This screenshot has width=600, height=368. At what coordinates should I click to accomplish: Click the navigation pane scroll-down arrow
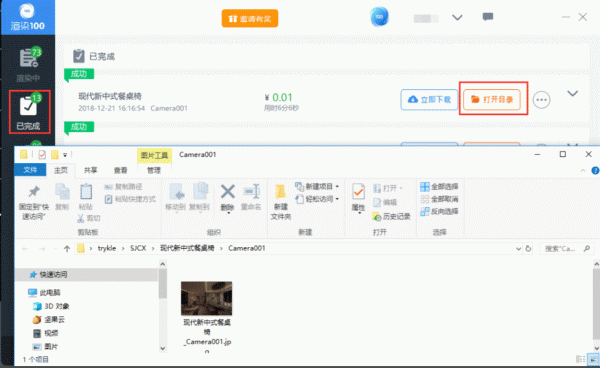point(163,348)
